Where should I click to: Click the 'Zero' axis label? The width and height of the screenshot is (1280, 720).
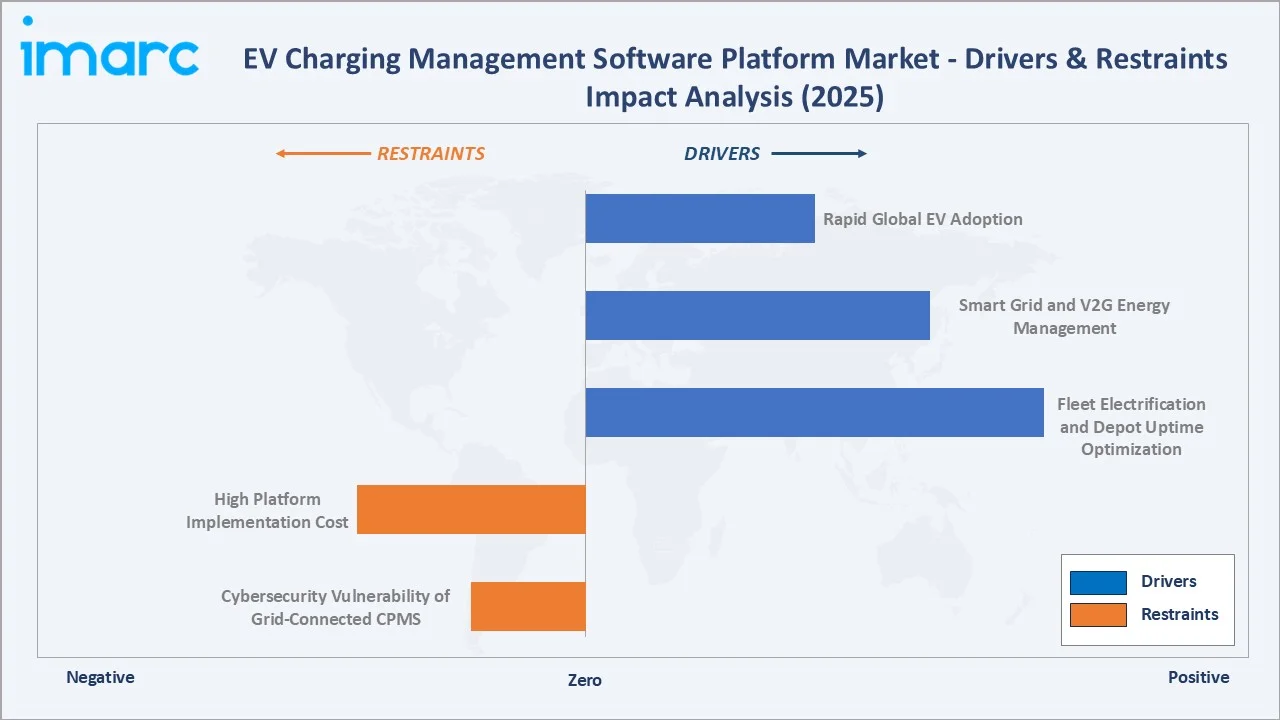[585, 680]
